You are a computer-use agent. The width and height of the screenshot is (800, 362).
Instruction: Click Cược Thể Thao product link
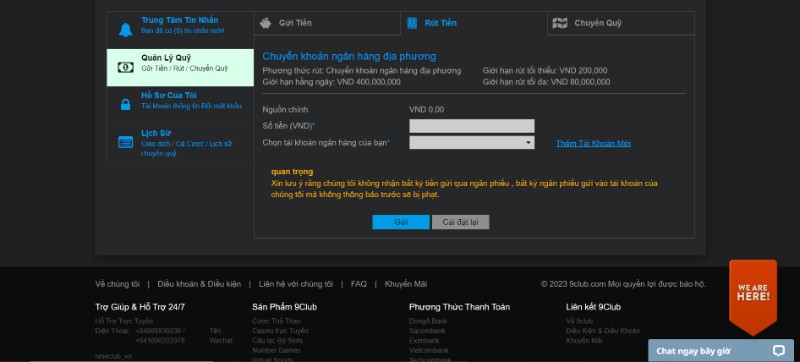click(x=277, y=321)
